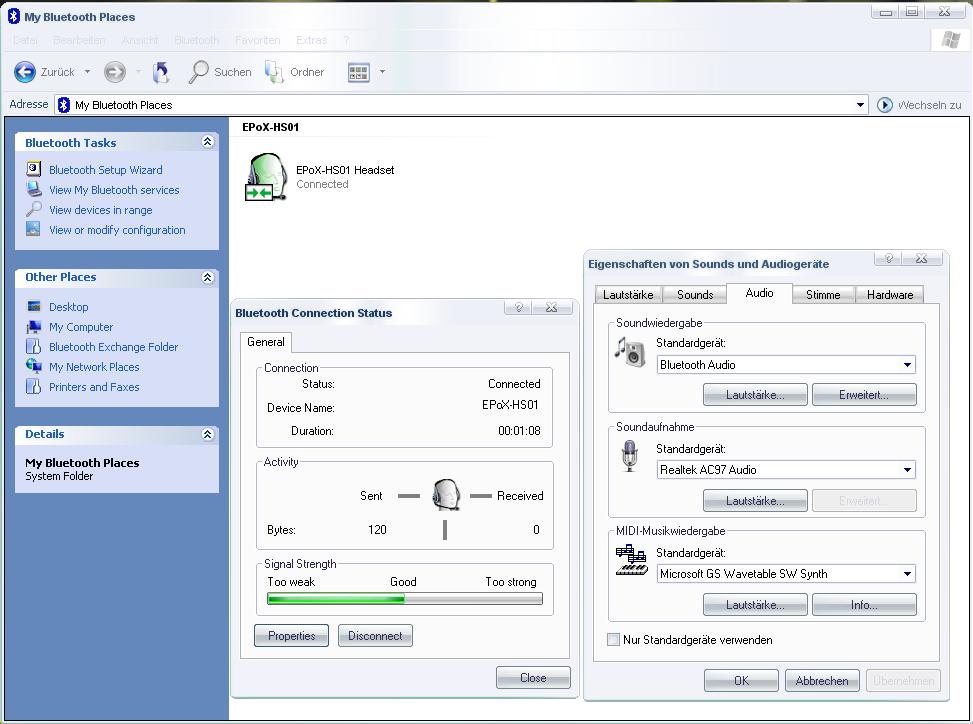Click Lautstärke button under Soundwiedergabe
Screen dimensions: 973x724
point(755,395)
